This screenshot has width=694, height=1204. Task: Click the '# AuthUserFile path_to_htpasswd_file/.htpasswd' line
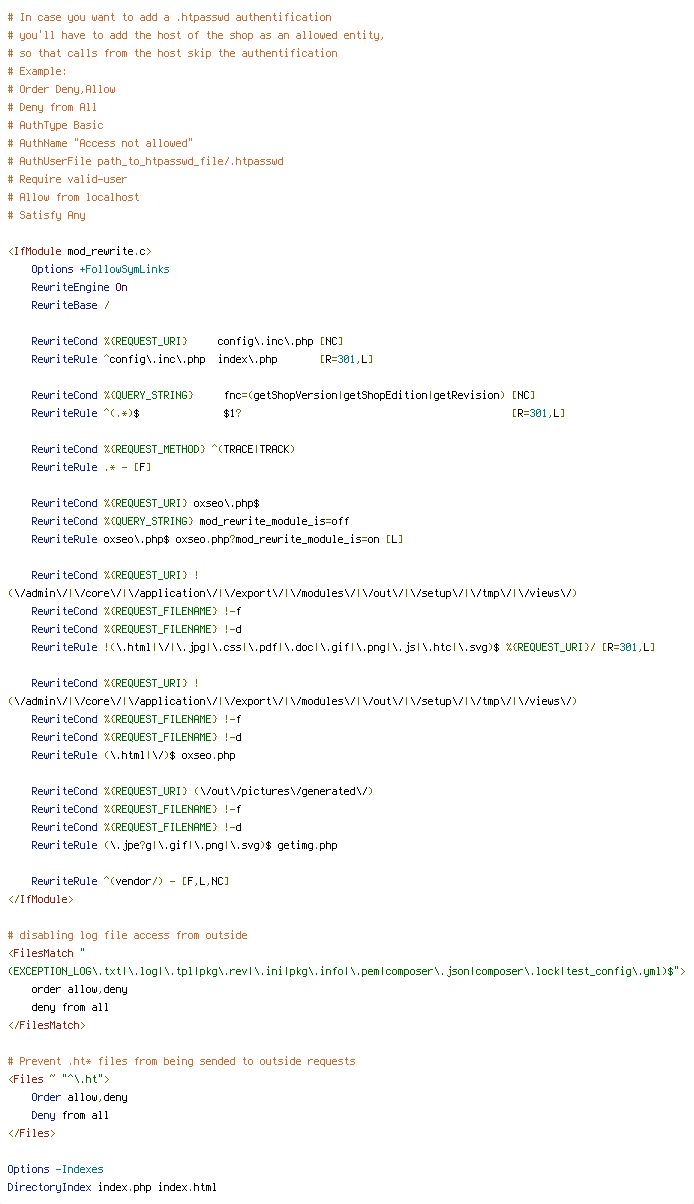click(145, 161)
